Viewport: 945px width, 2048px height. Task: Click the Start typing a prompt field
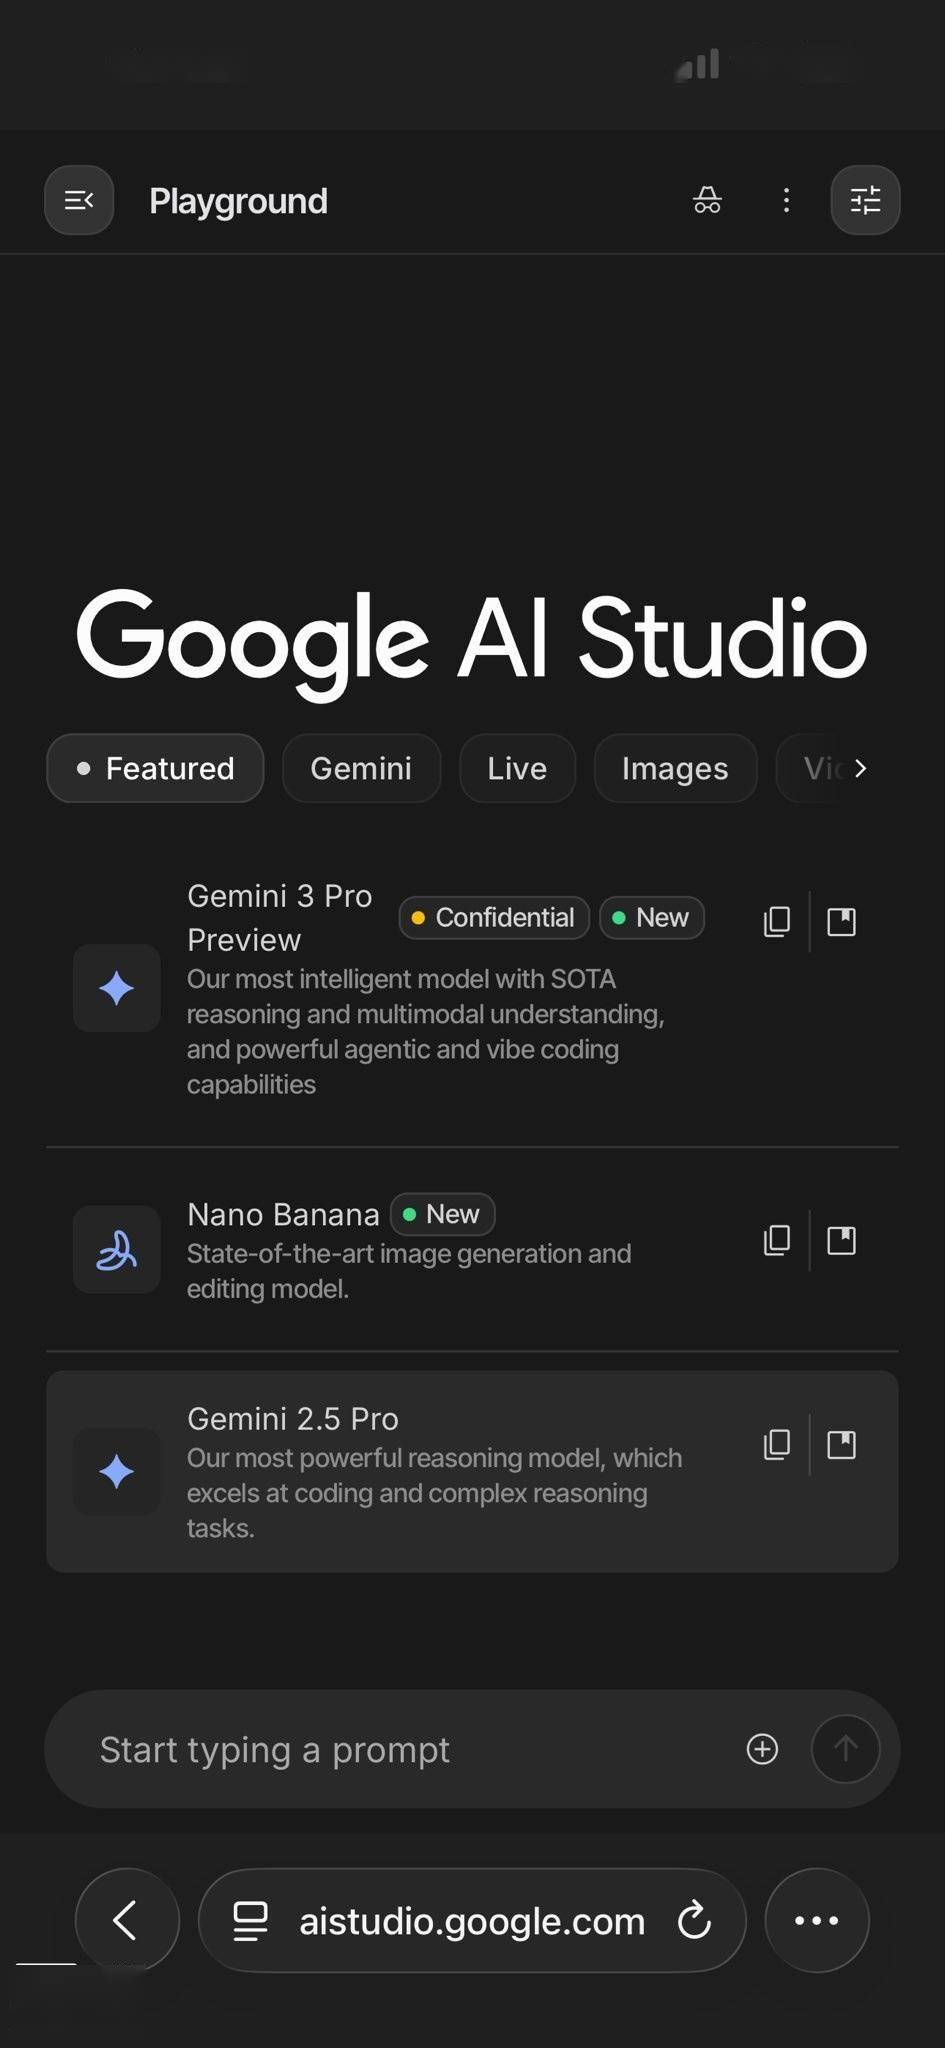(x=400, y=1749)
